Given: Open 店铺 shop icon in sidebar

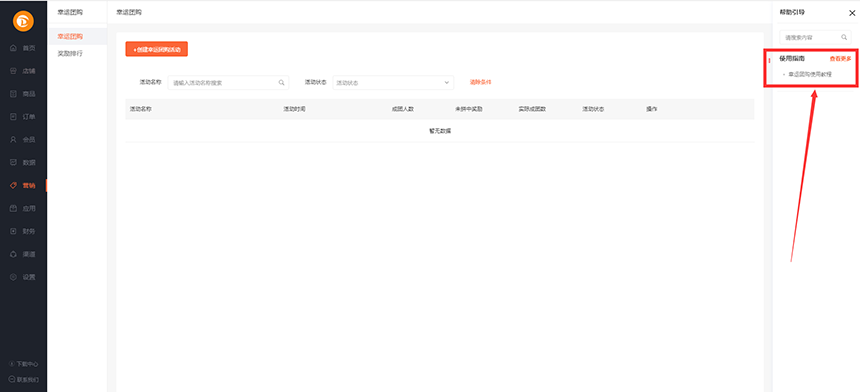Looking at the screenshot, I should tap(14, 71).
